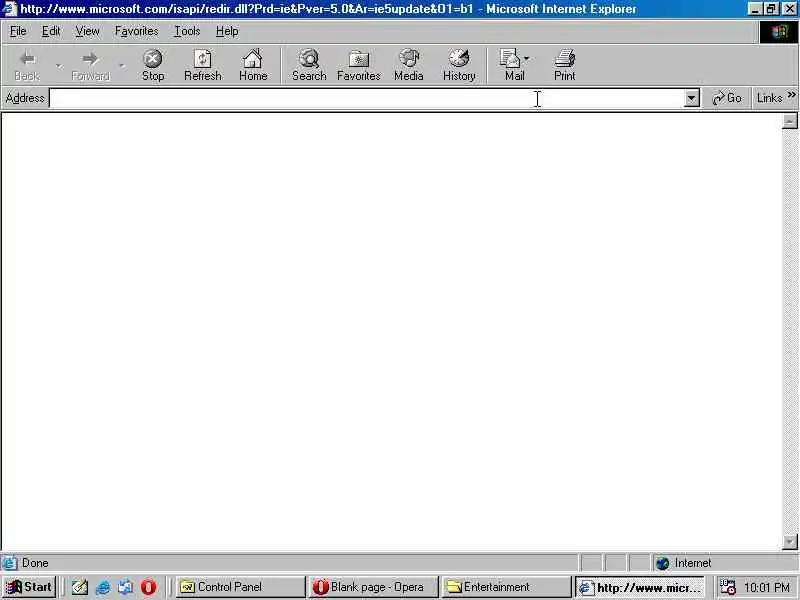Viewport: 800px width, 600px height.
Task: Expand the Mail button dropdown arrow
Action: [528, 59]
